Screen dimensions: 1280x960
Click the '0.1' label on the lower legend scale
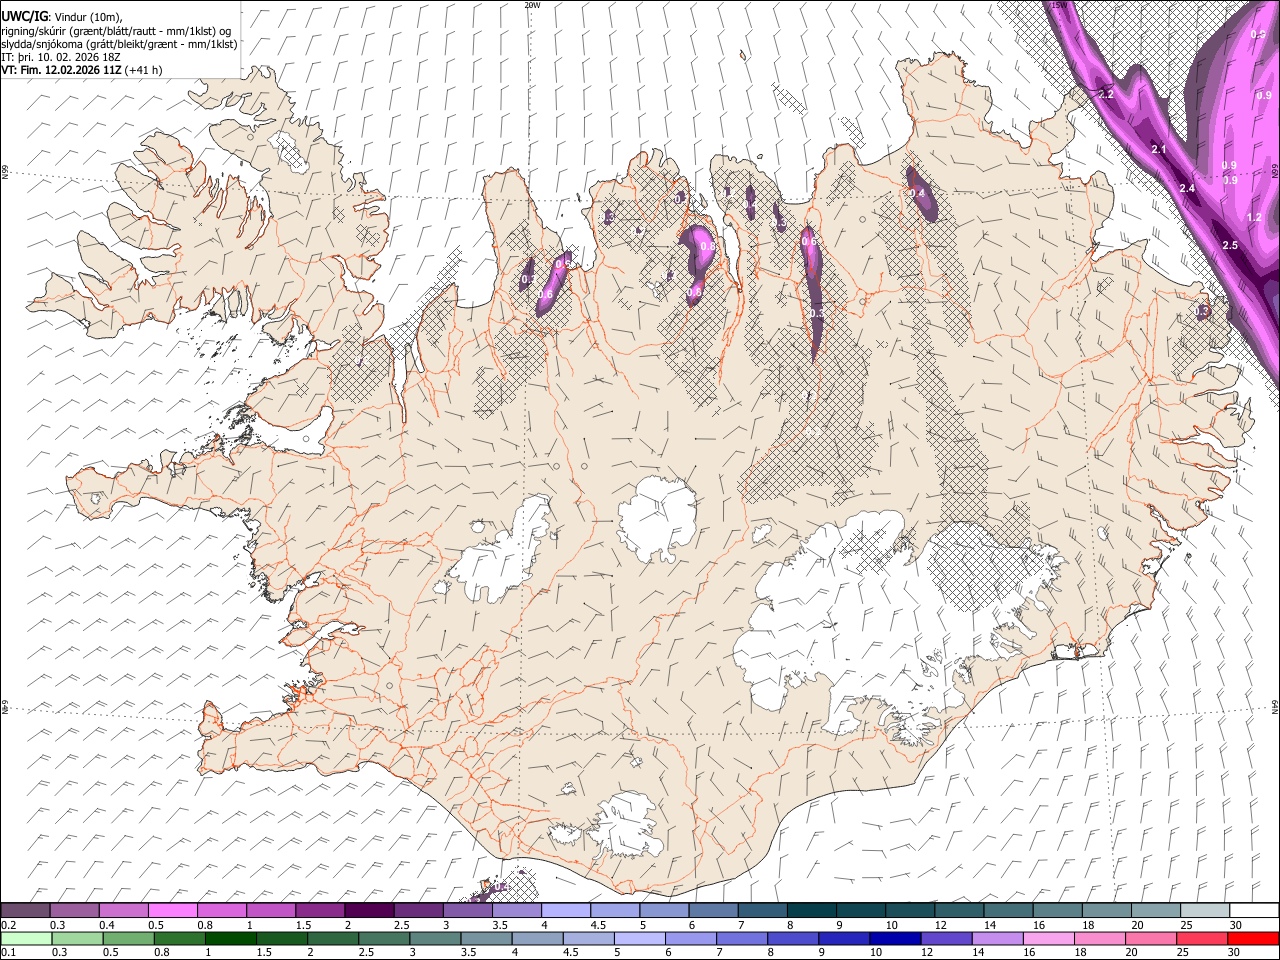pyautogui.click(x=8, y=952)
